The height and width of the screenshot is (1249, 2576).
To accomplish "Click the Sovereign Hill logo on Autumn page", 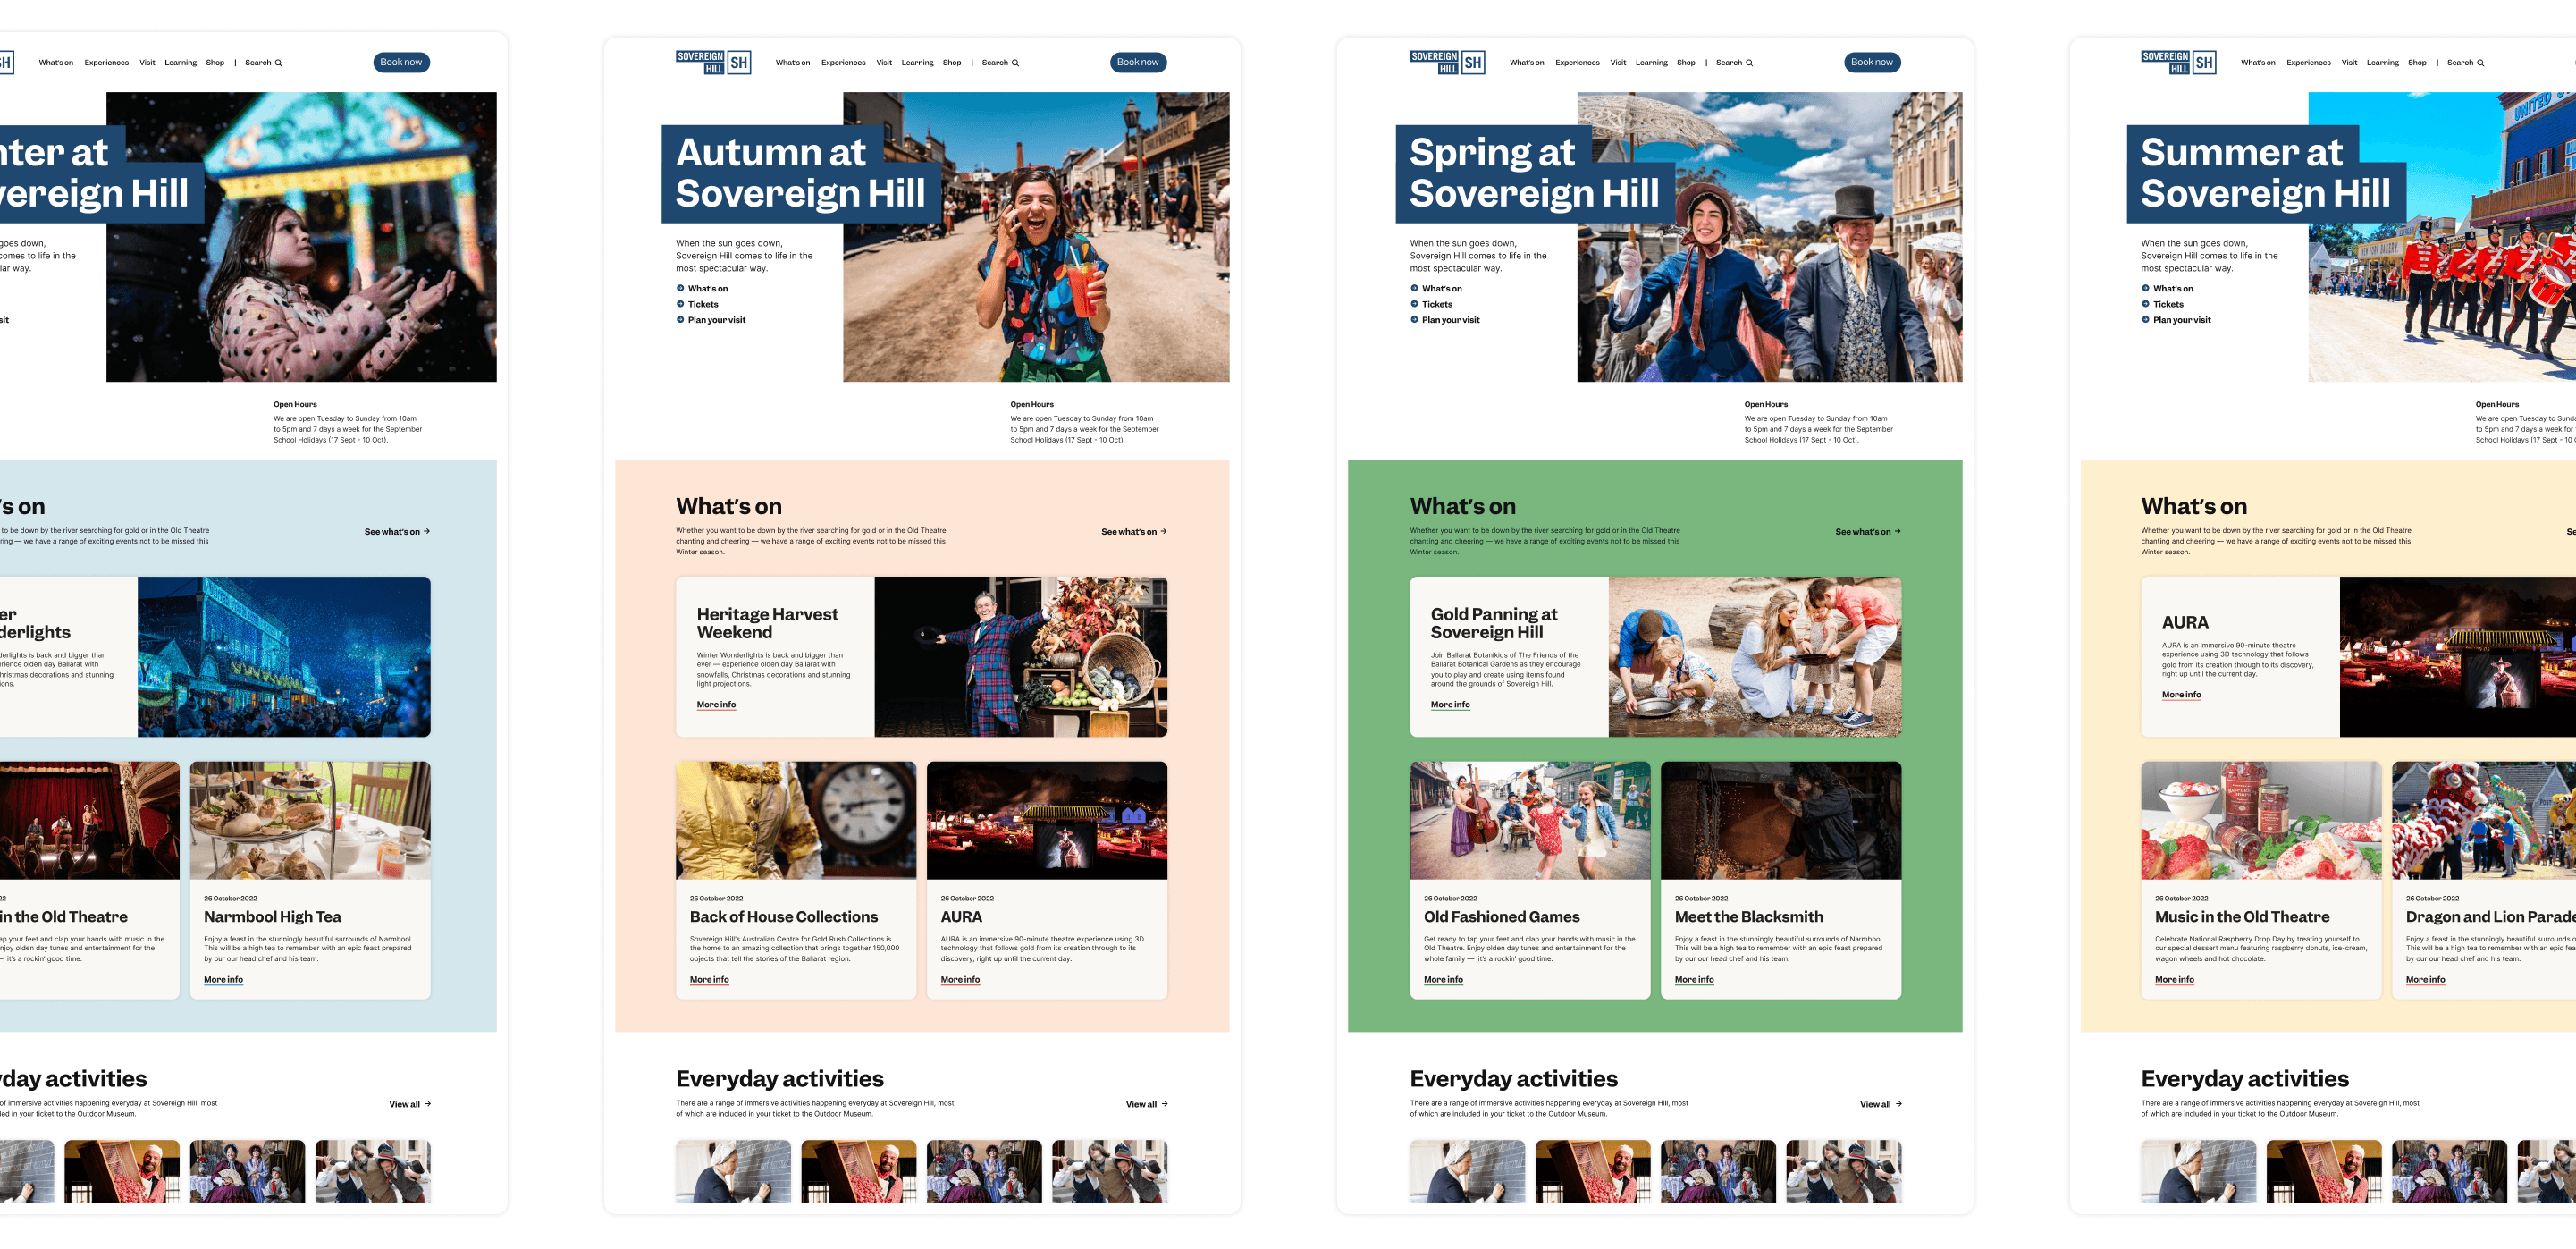I will tap(712, 62).
